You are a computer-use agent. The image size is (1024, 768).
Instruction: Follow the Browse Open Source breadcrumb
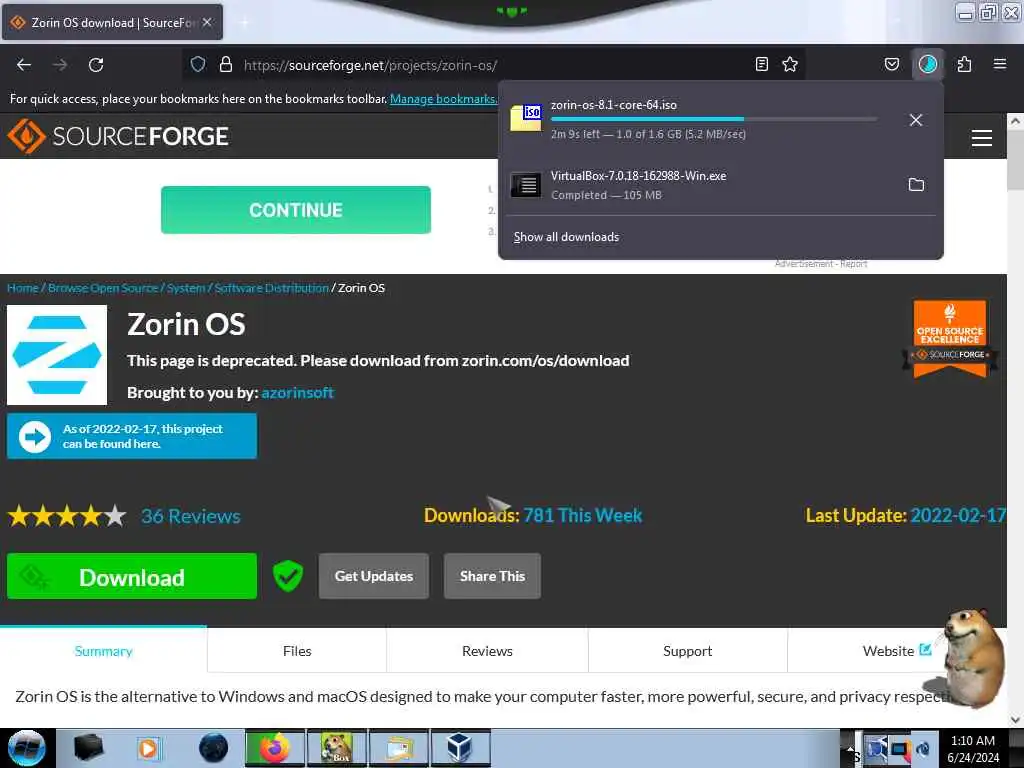[103, 288]
